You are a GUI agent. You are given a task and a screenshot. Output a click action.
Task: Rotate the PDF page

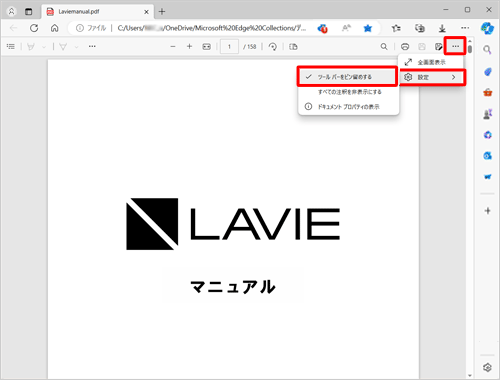273,47
